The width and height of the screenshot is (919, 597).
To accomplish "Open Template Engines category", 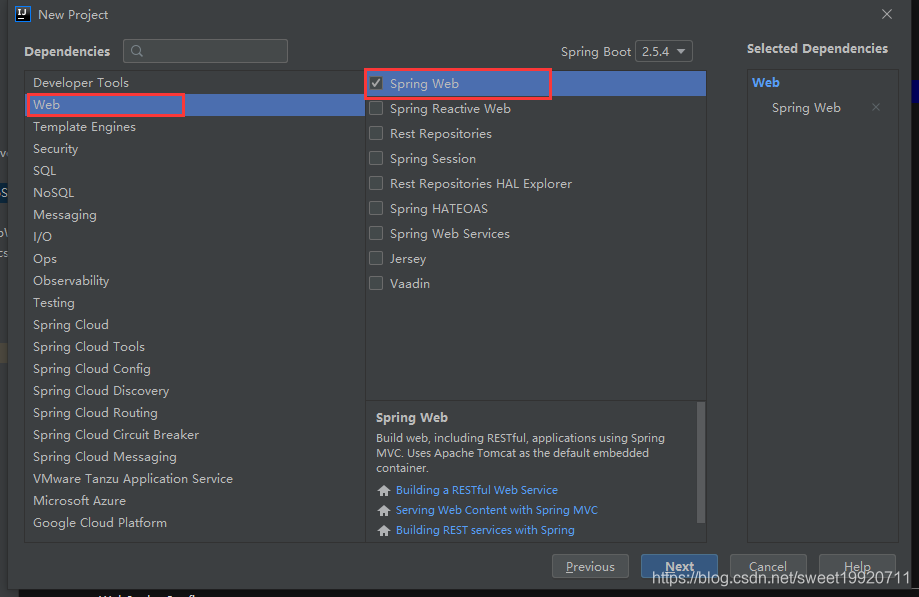I will coord(195,127).
